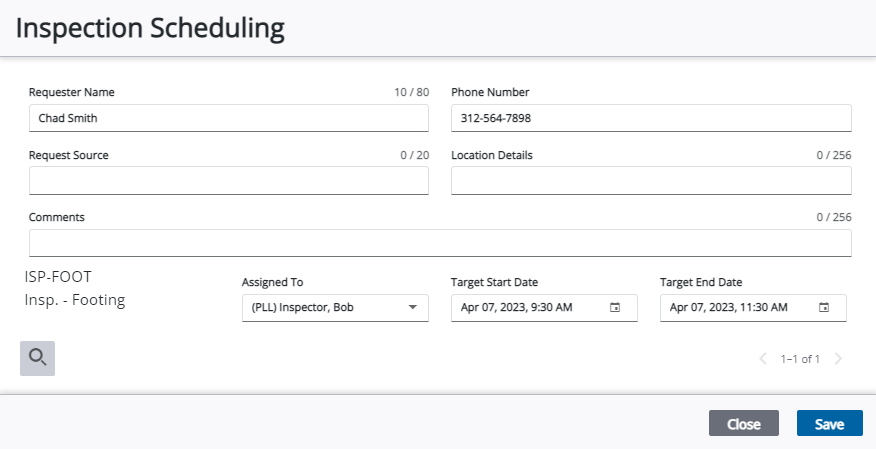Image resolution: width=876 pixels, height=449 pixels.
Task: Go to the previous page of results
Action: coord(763,359)
